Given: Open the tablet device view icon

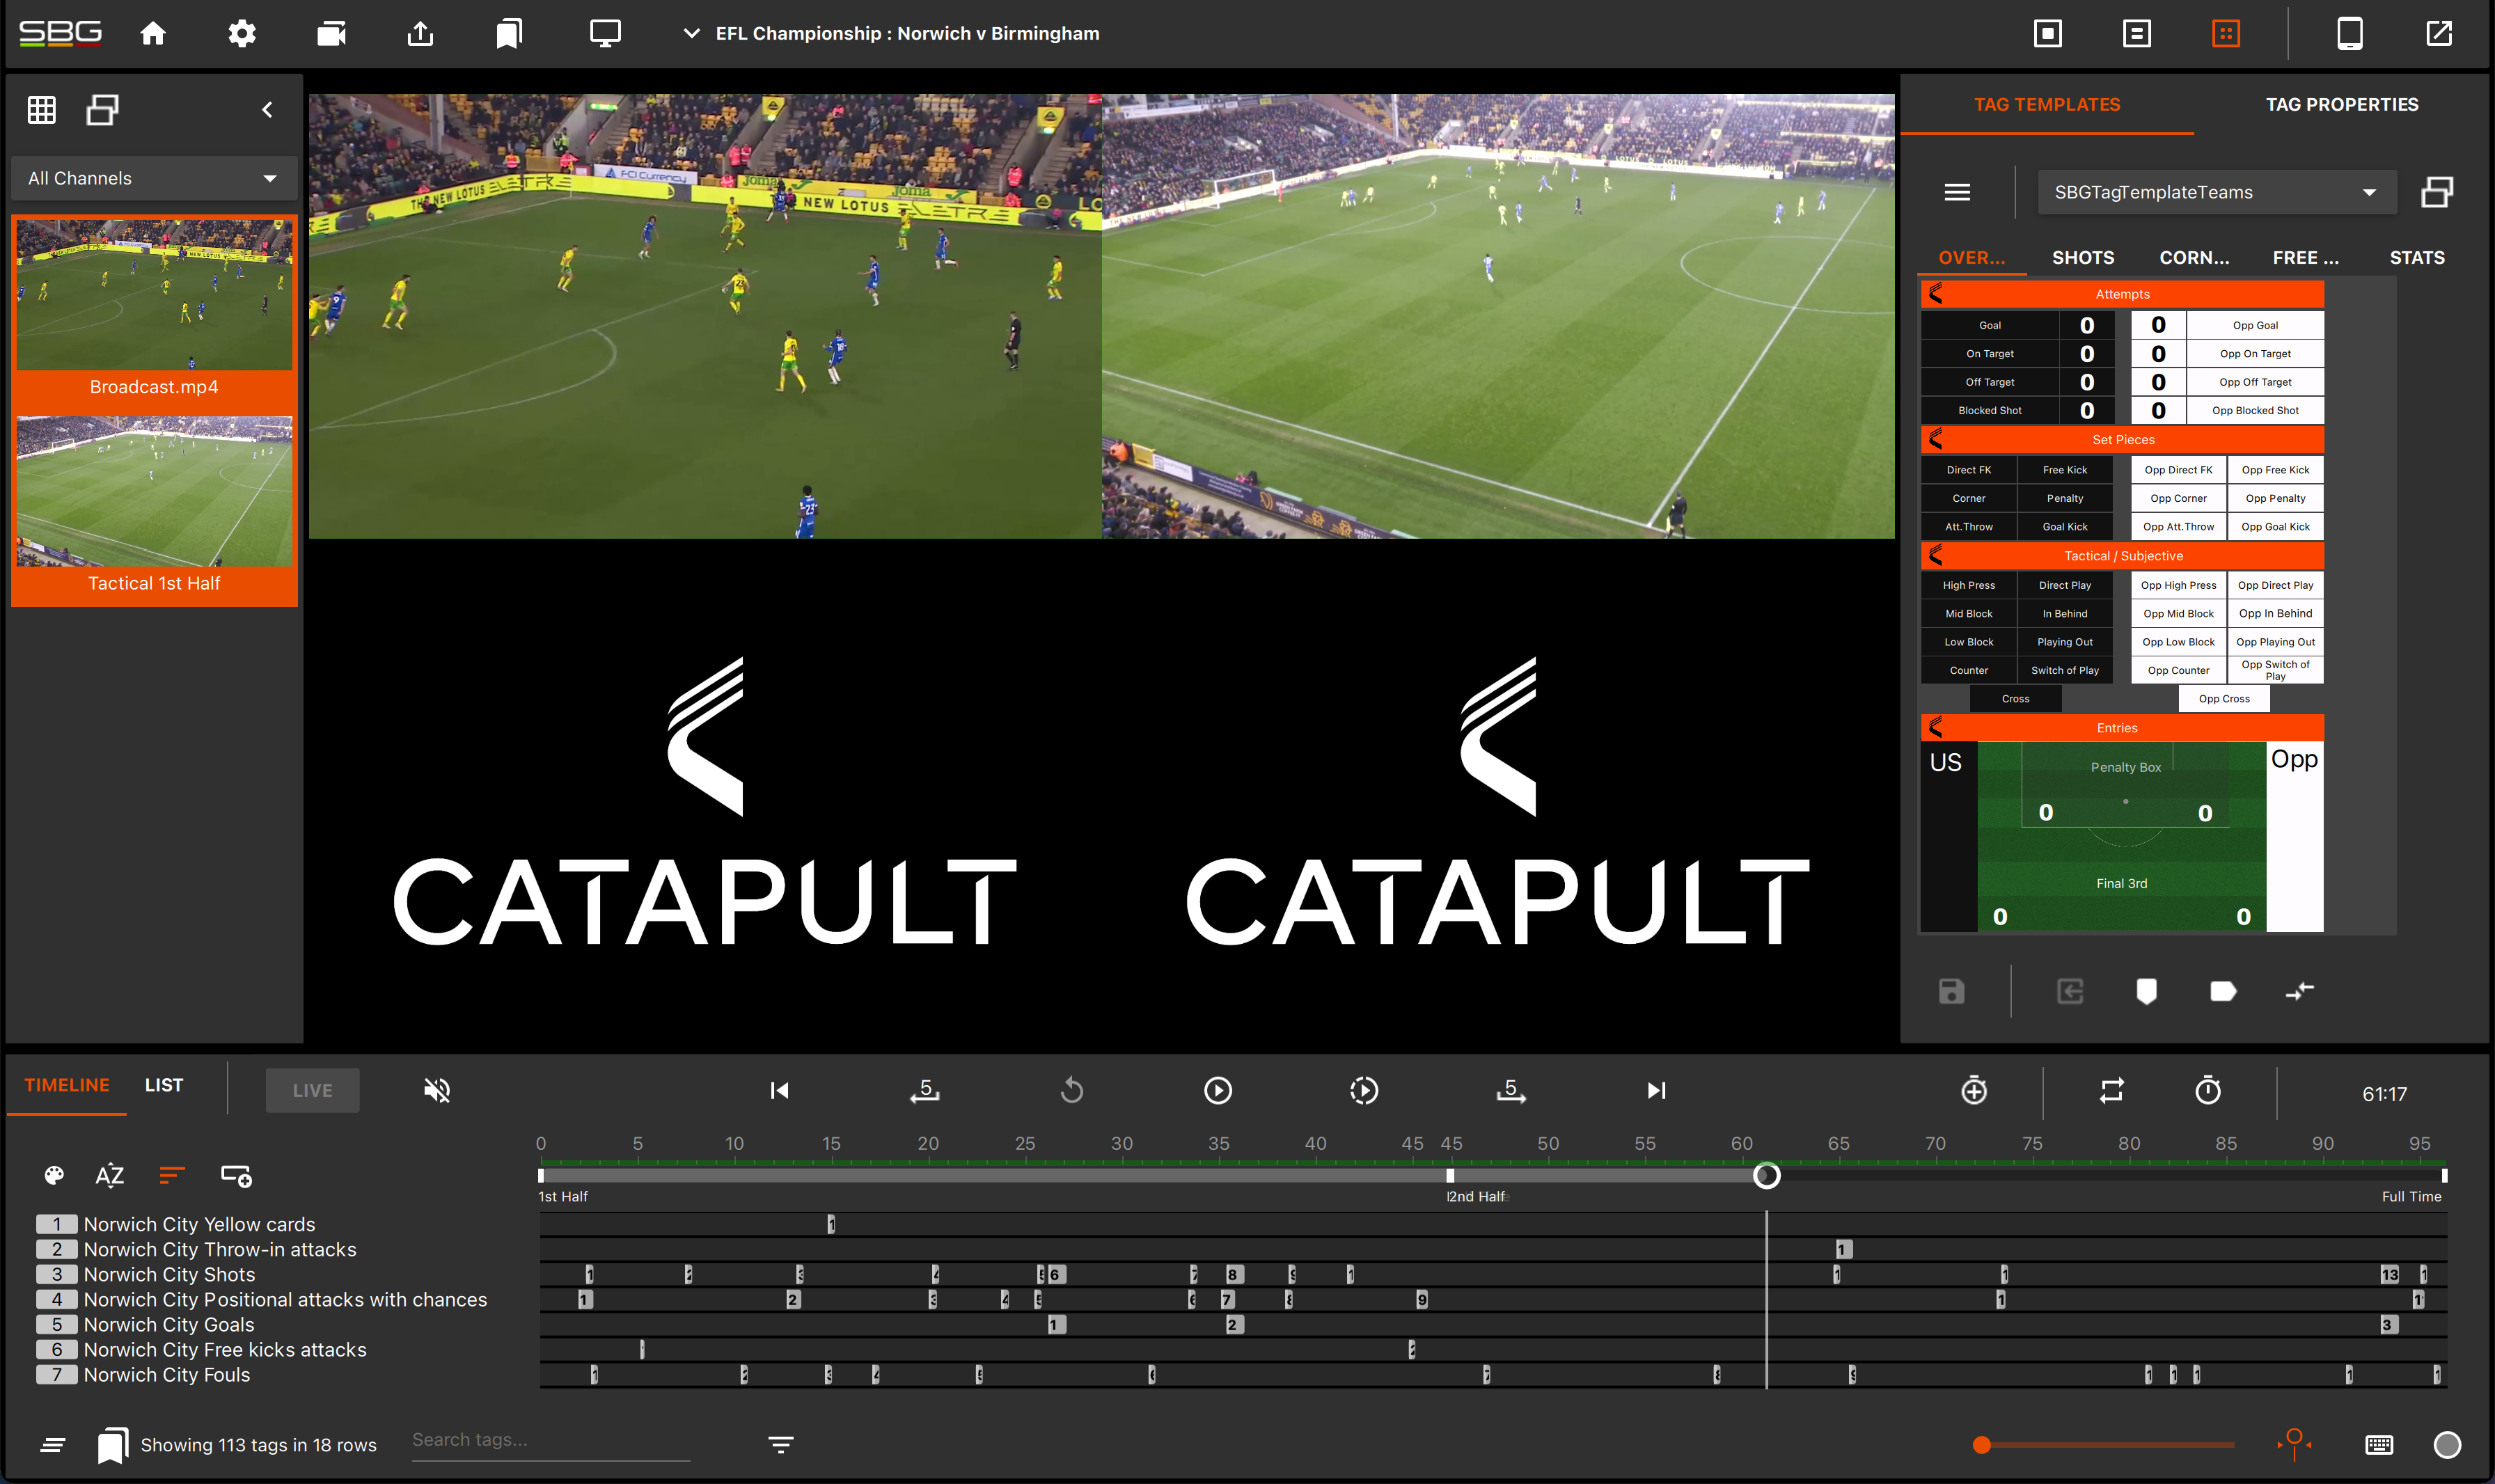Looking at the screenshot, I should [x=2350, y=34].
